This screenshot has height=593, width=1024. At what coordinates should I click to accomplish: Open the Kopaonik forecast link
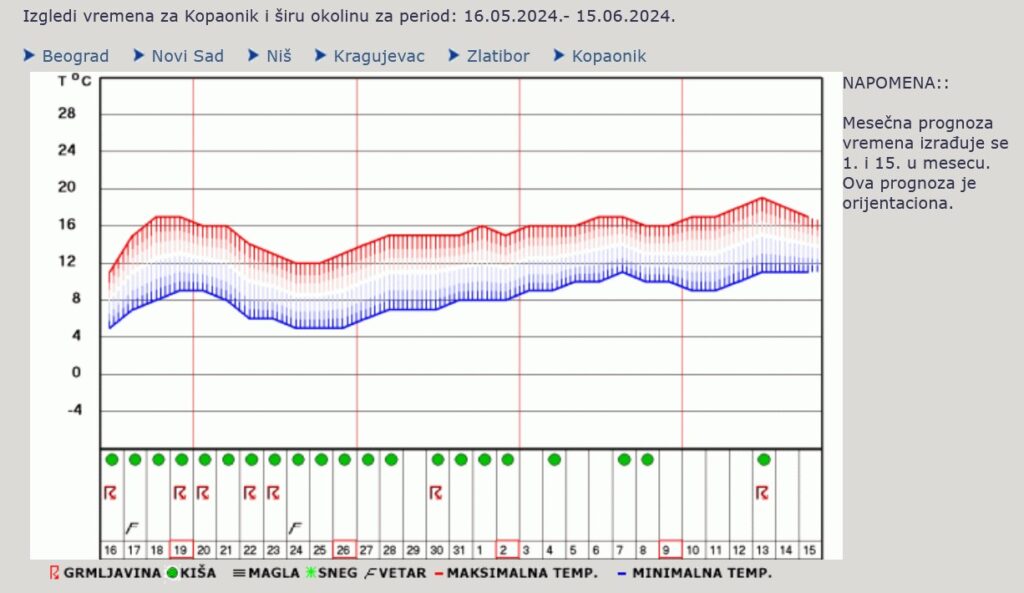coord(609,56)
